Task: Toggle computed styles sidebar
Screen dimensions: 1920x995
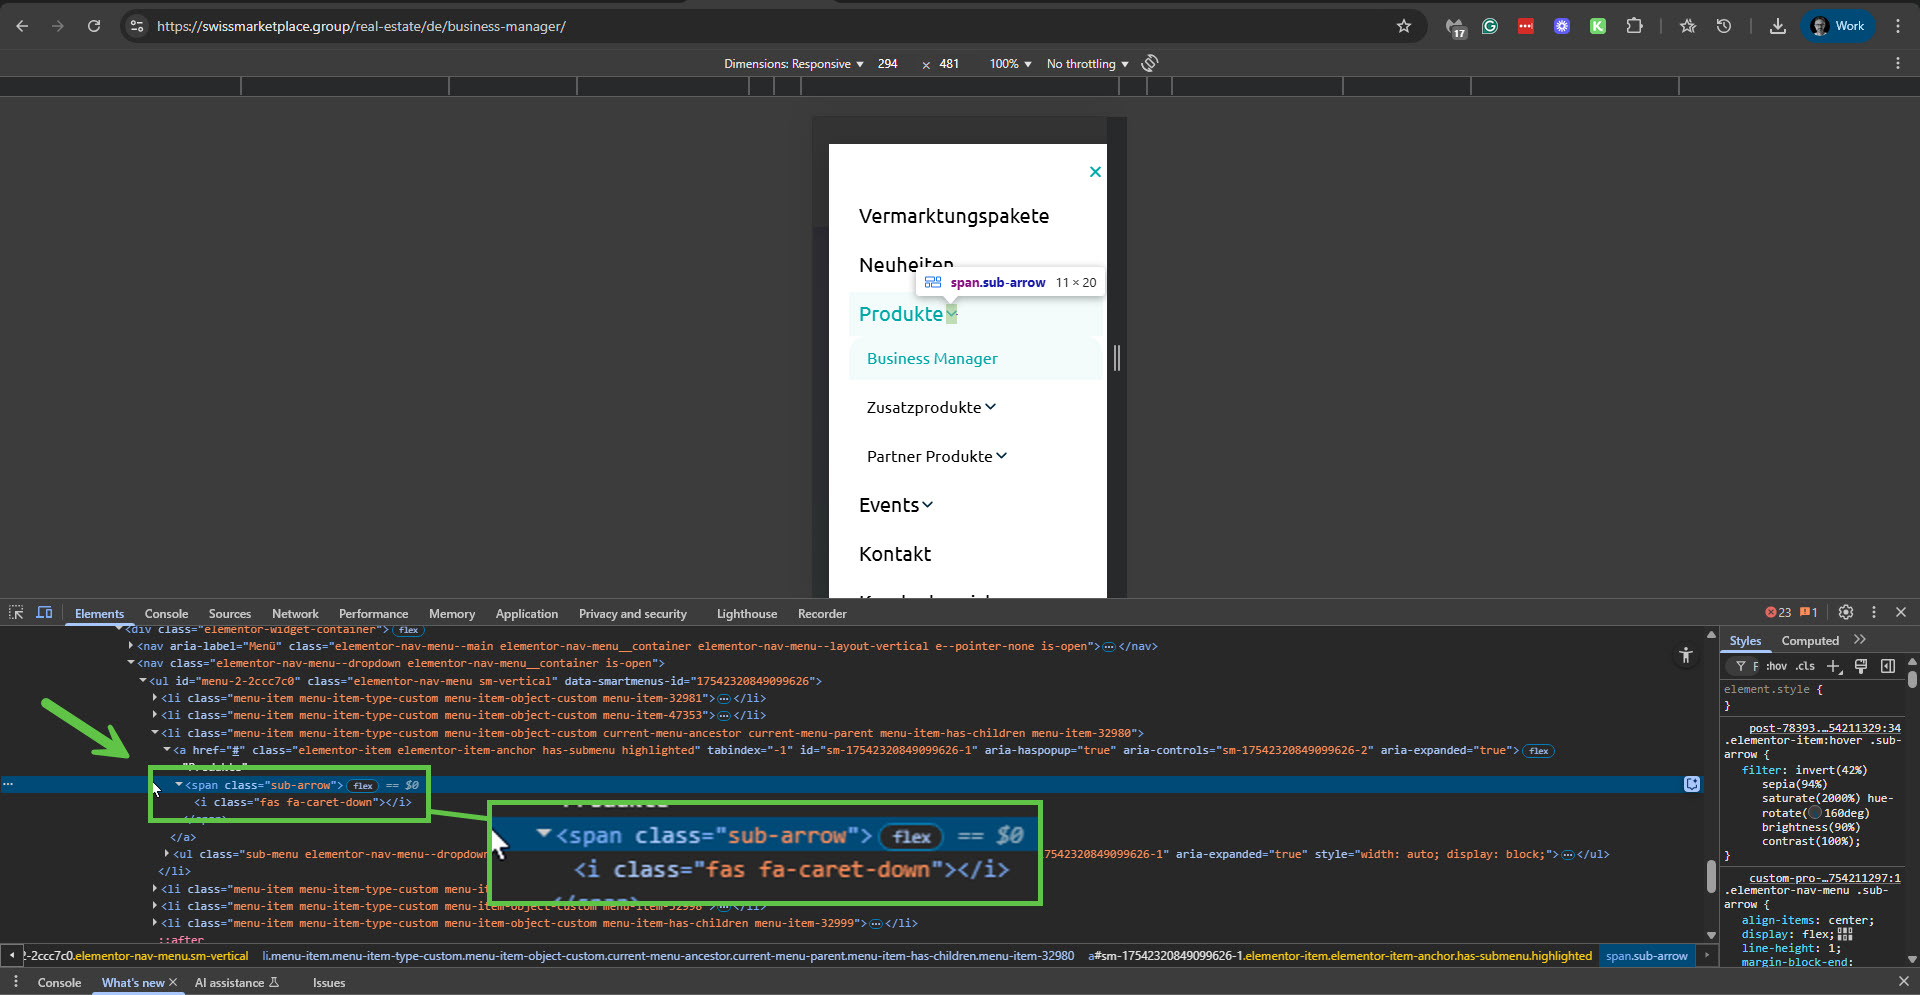Action: coord(1888,666)
